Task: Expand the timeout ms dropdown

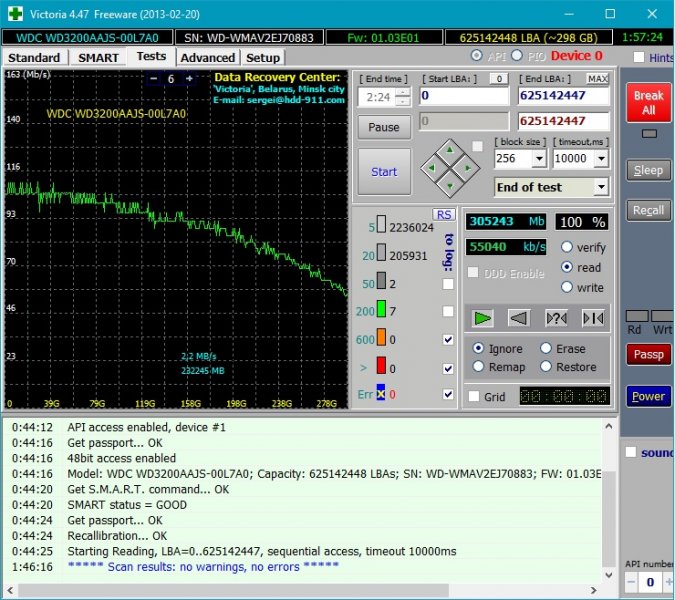Action: (x=601, y=159)
